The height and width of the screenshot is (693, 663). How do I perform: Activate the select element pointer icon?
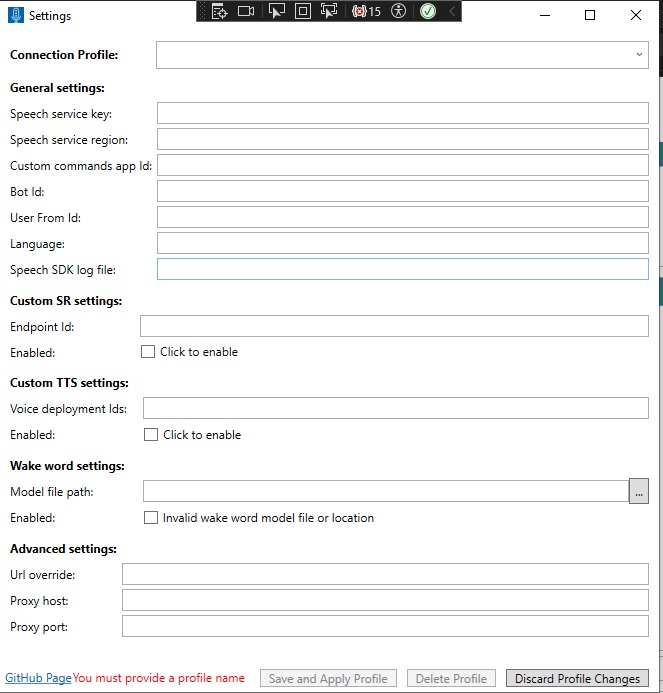[x=277, y=12]
